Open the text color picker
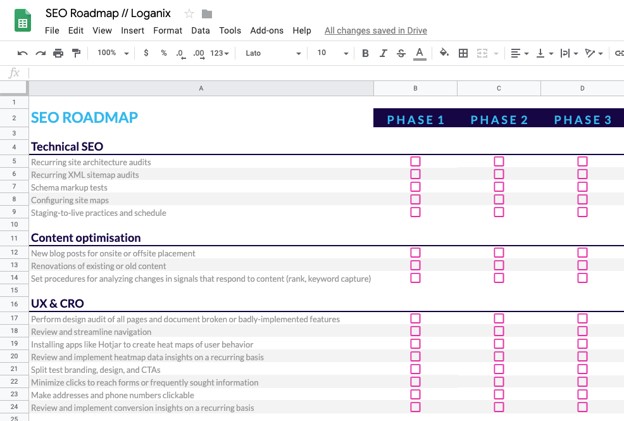 click(x=419, y=53)
